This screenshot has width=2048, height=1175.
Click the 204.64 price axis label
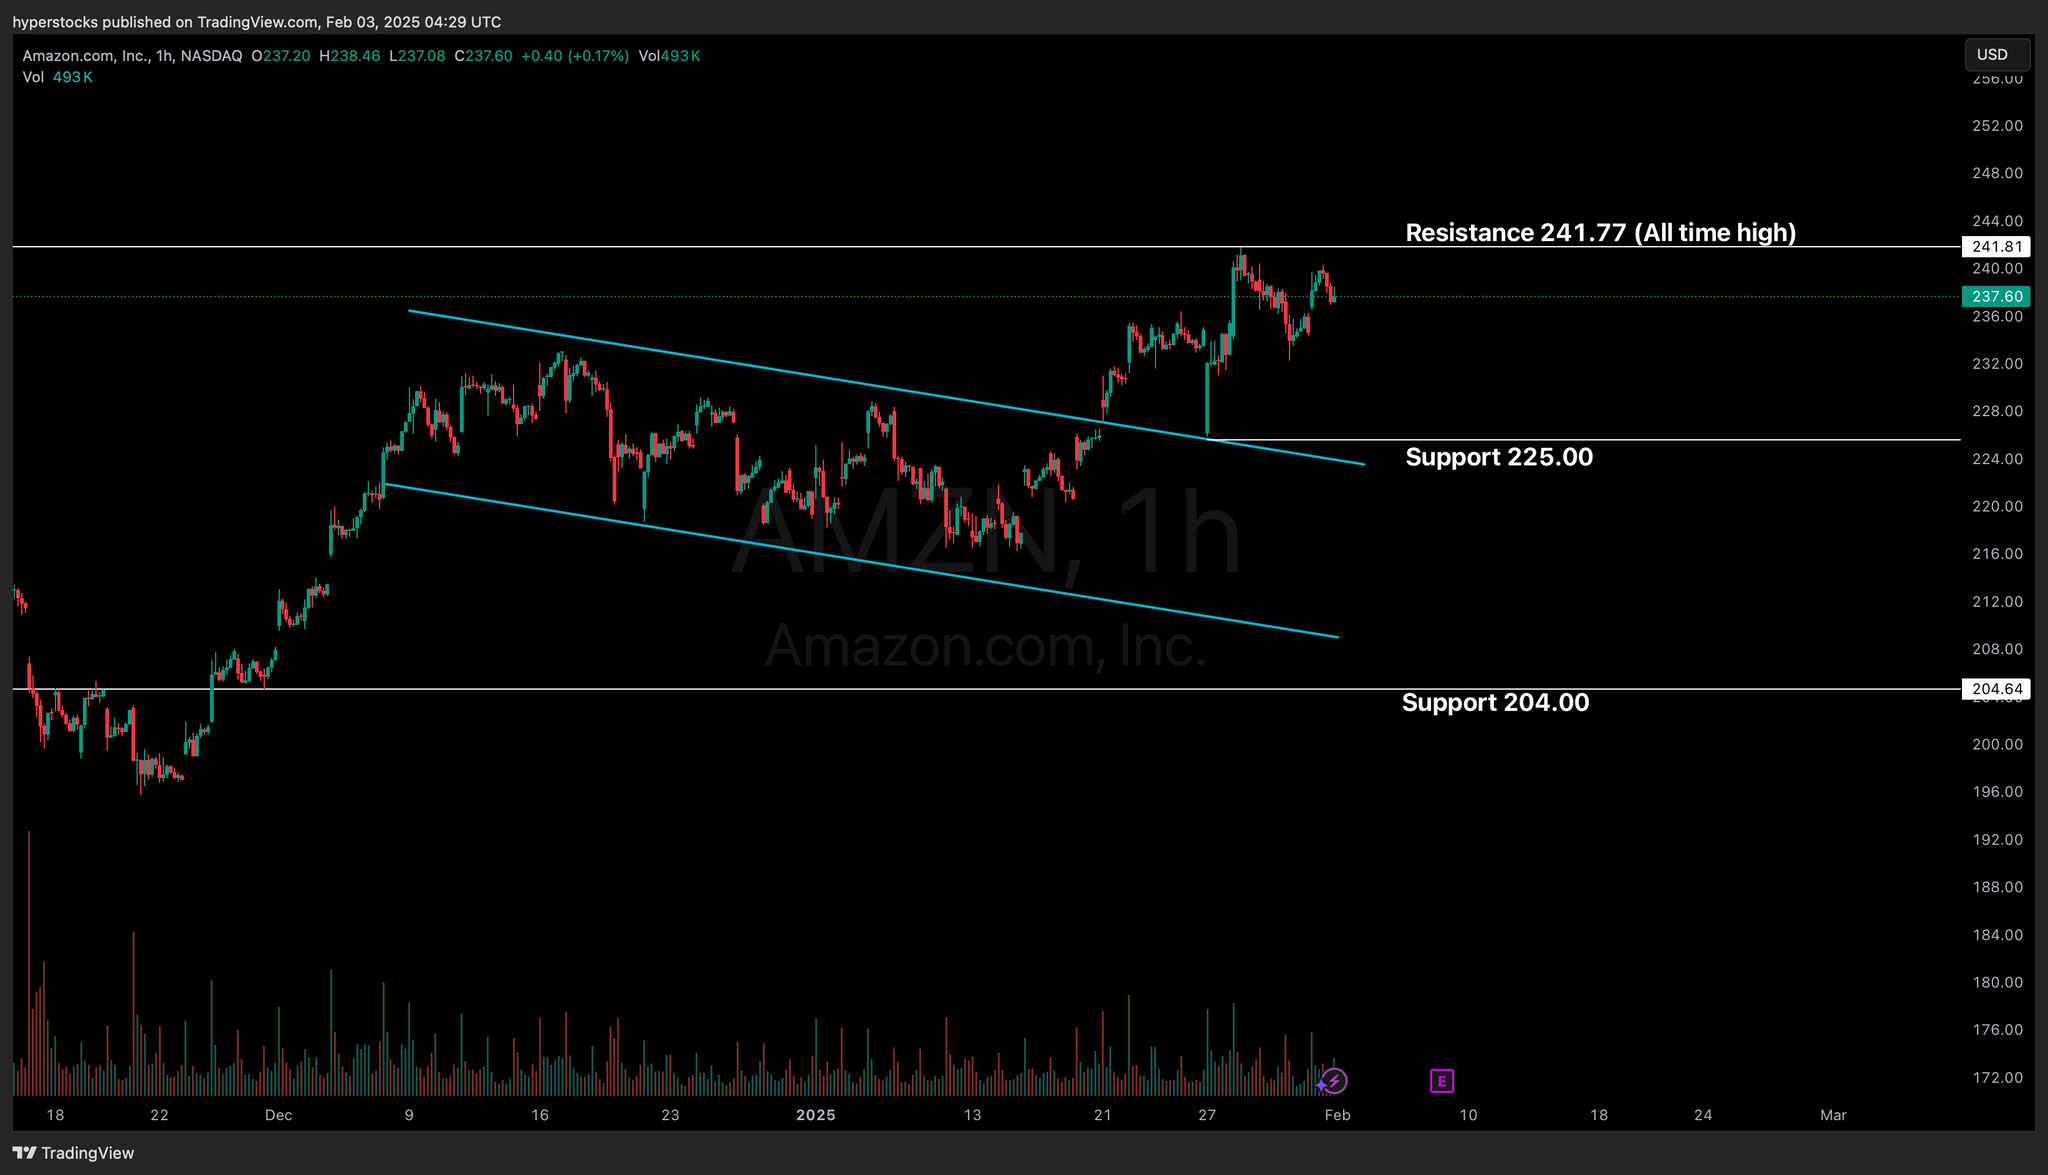coord(1997,689)
